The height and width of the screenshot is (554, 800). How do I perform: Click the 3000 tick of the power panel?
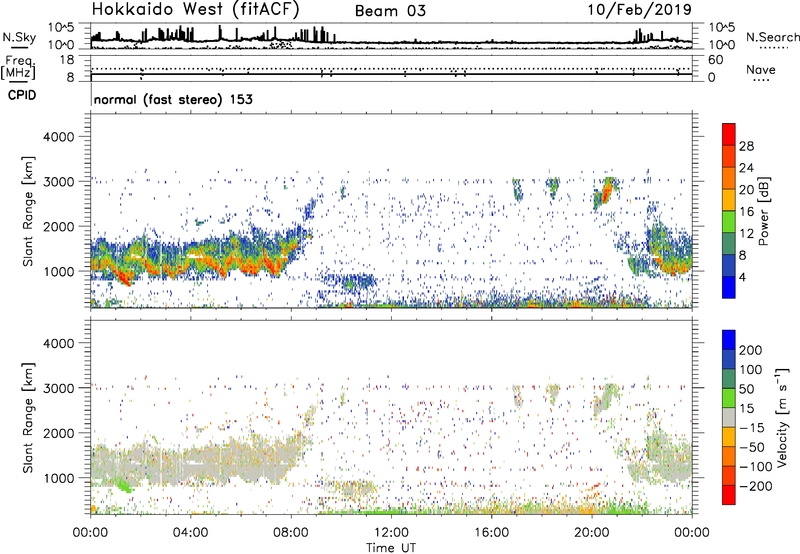(x=58, y=182)
